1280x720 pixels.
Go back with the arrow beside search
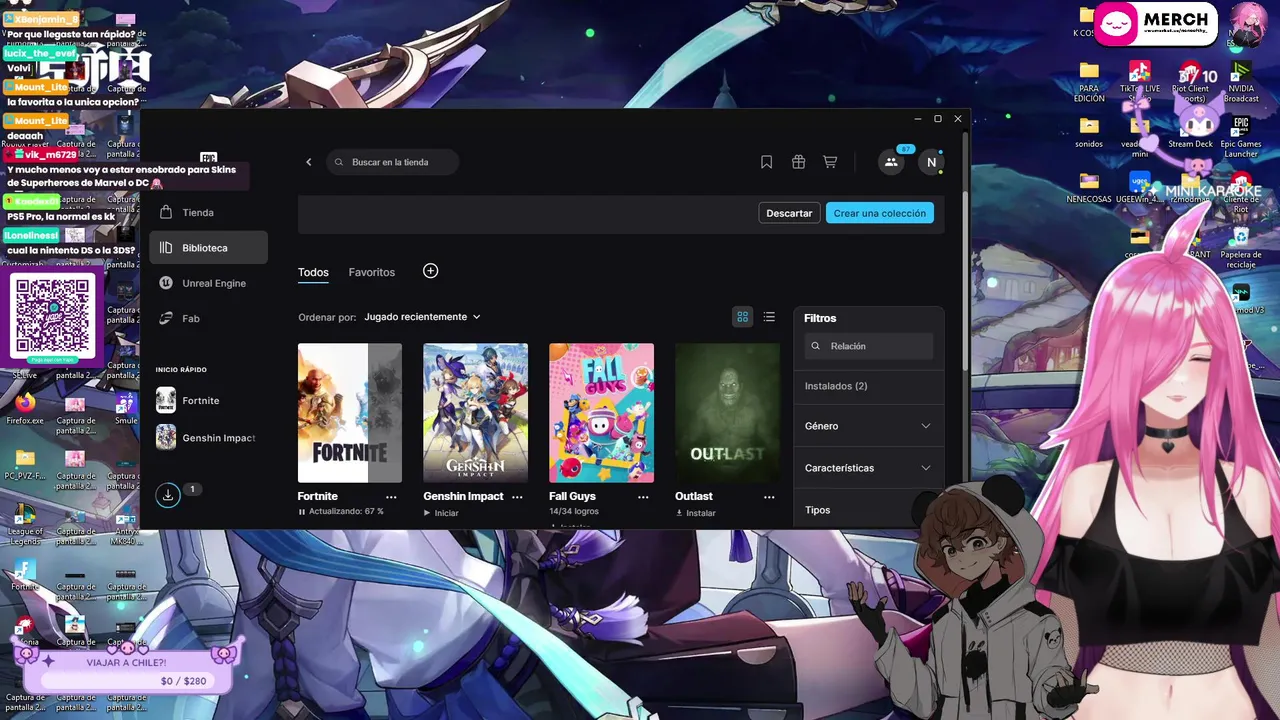tap(308, 162)
